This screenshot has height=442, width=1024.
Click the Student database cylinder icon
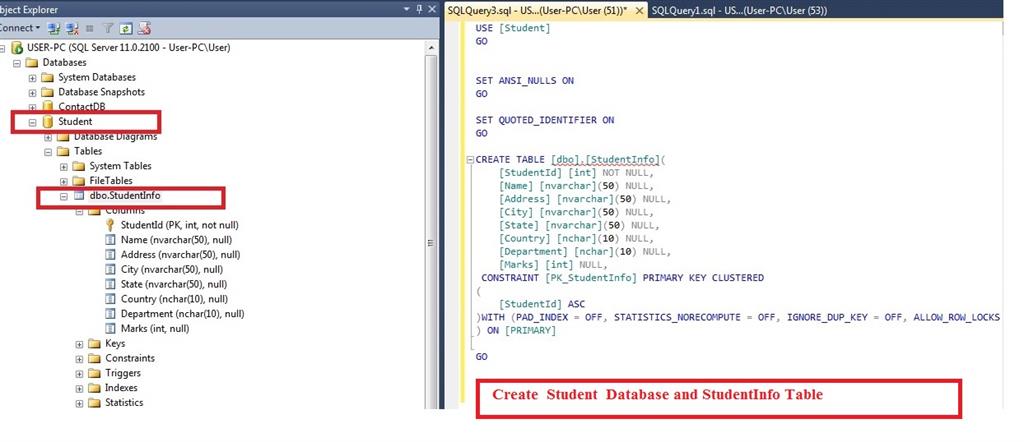(47, 121)
